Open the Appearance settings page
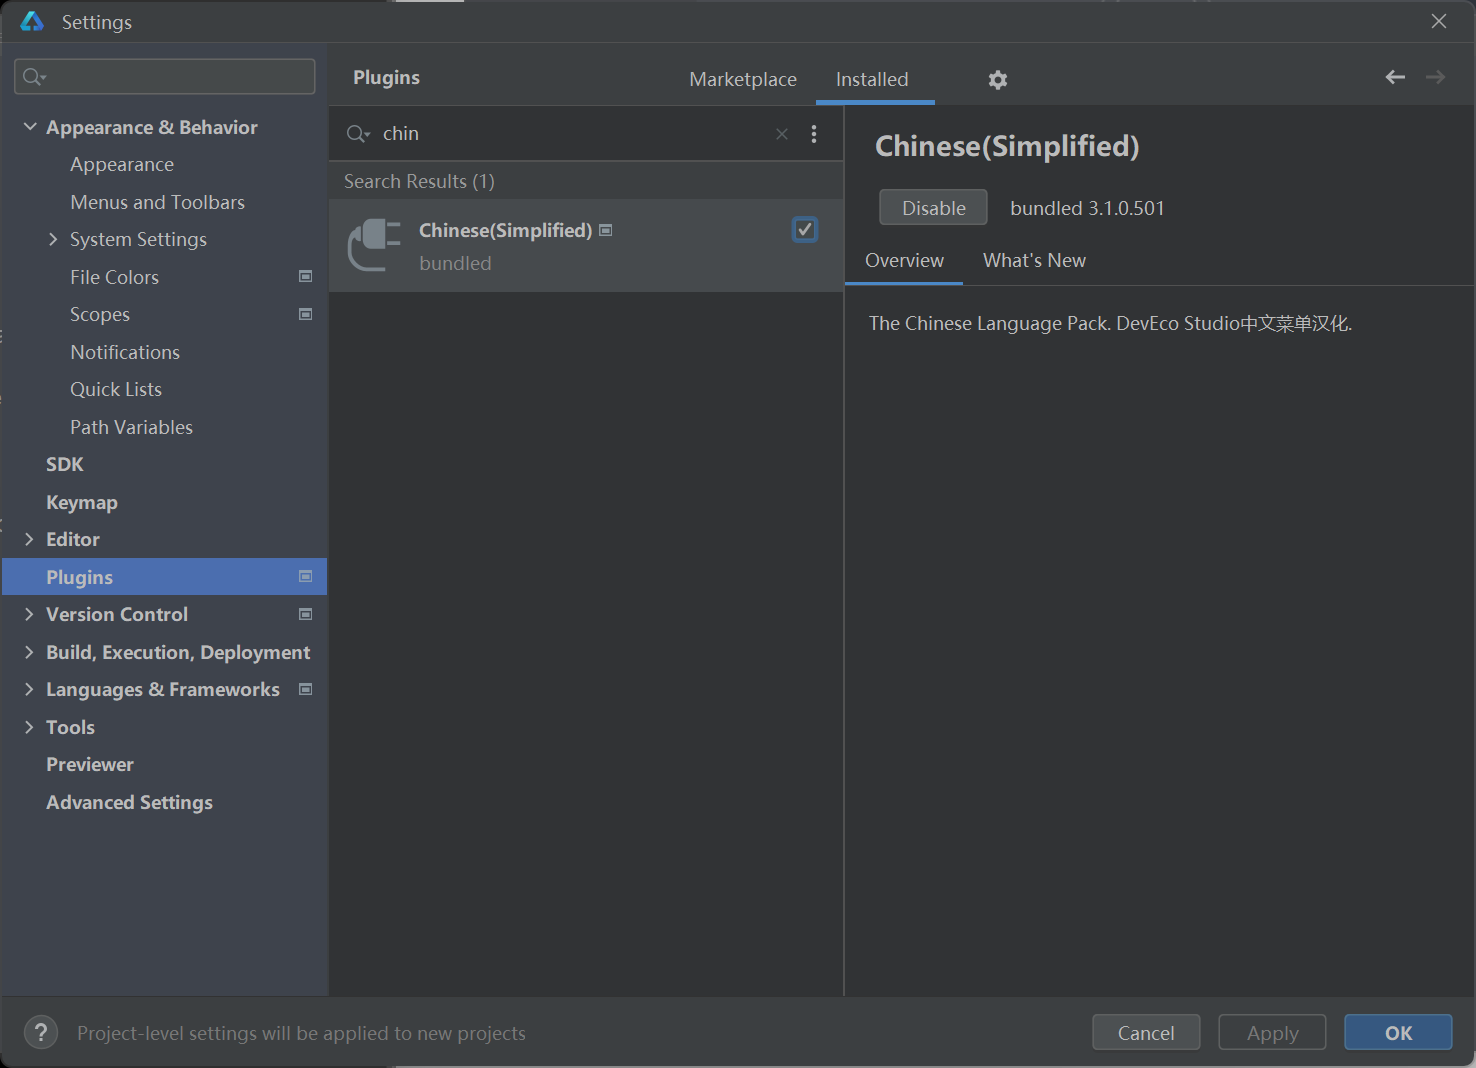Screen dimensions: 1476x1068 (122, 164)
